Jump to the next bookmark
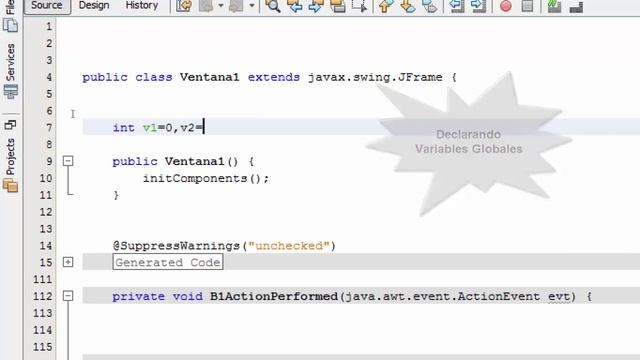Viewport: 640px width, 360px height. [407, 6]
